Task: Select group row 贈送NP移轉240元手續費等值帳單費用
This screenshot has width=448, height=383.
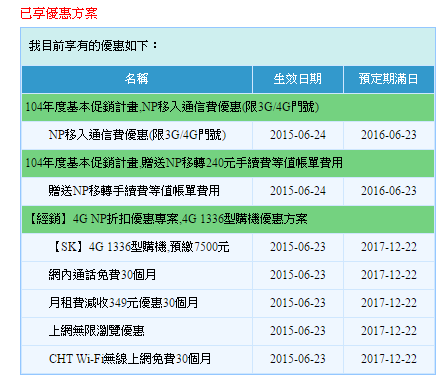Action: tap(228, 163)
